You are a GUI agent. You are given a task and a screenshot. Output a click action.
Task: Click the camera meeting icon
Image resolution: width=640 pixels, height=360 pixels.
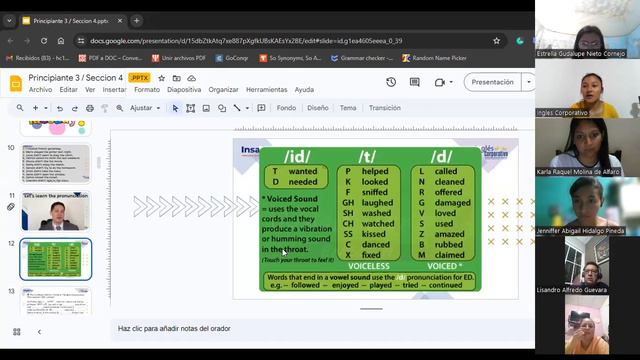click(440, 82)
